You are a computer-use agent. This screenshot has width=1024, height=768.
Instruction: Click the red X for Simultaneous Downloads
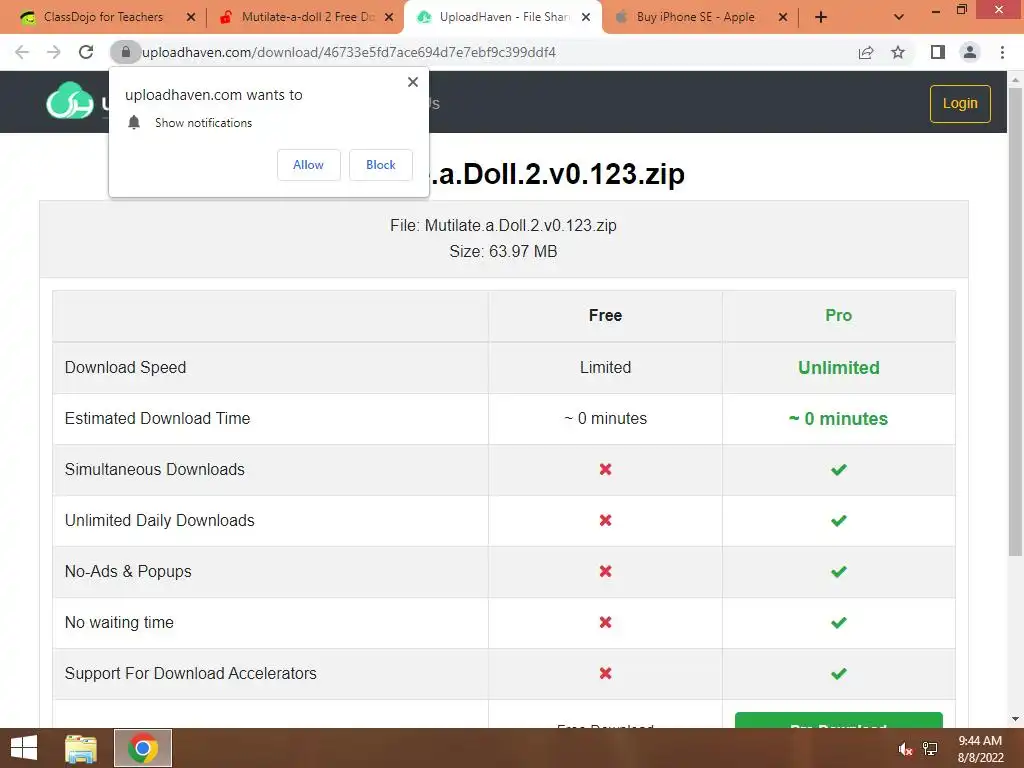pyautogui.click(x=605, y=470)
